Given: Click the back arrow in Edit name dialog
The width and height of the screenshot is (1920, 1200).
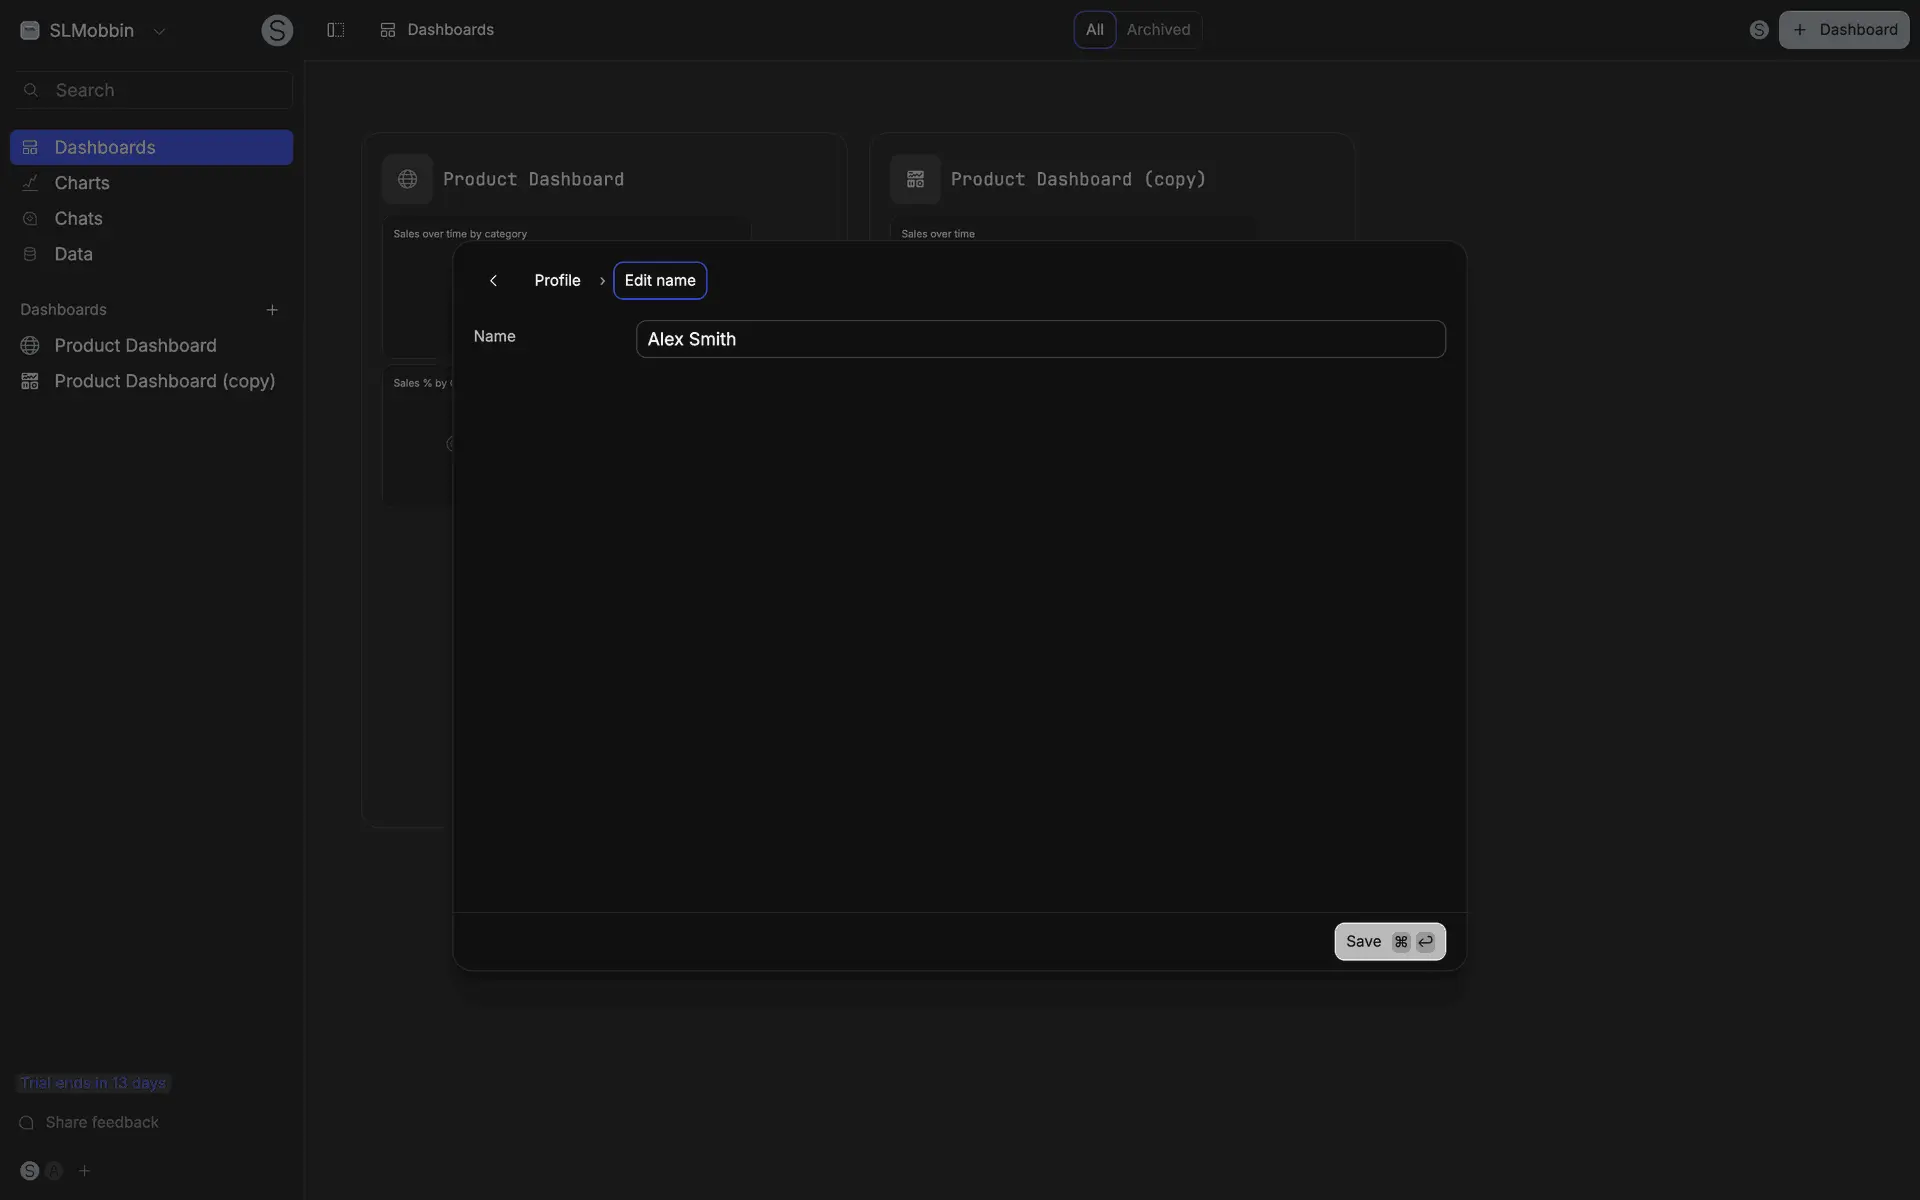Looking at the screenshot, I should click(493, 281).
